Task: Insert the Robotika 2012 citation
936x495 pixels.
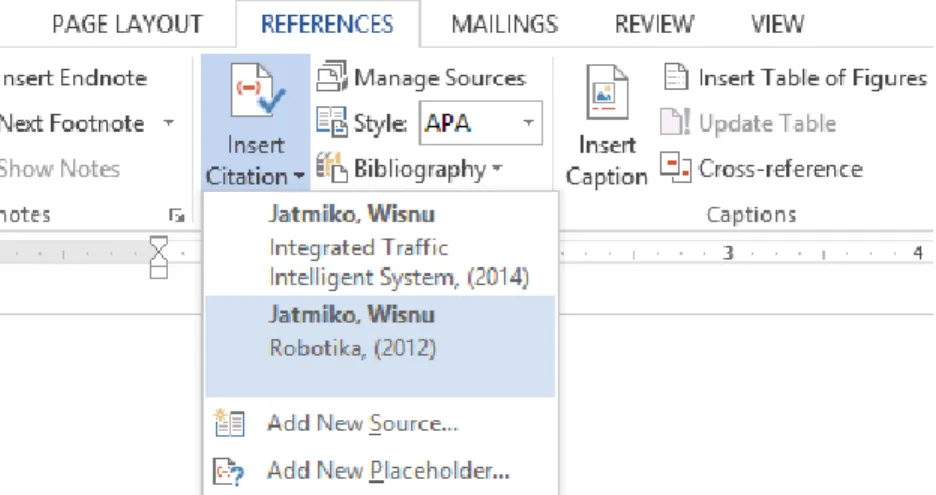Action: coord(380,346)
